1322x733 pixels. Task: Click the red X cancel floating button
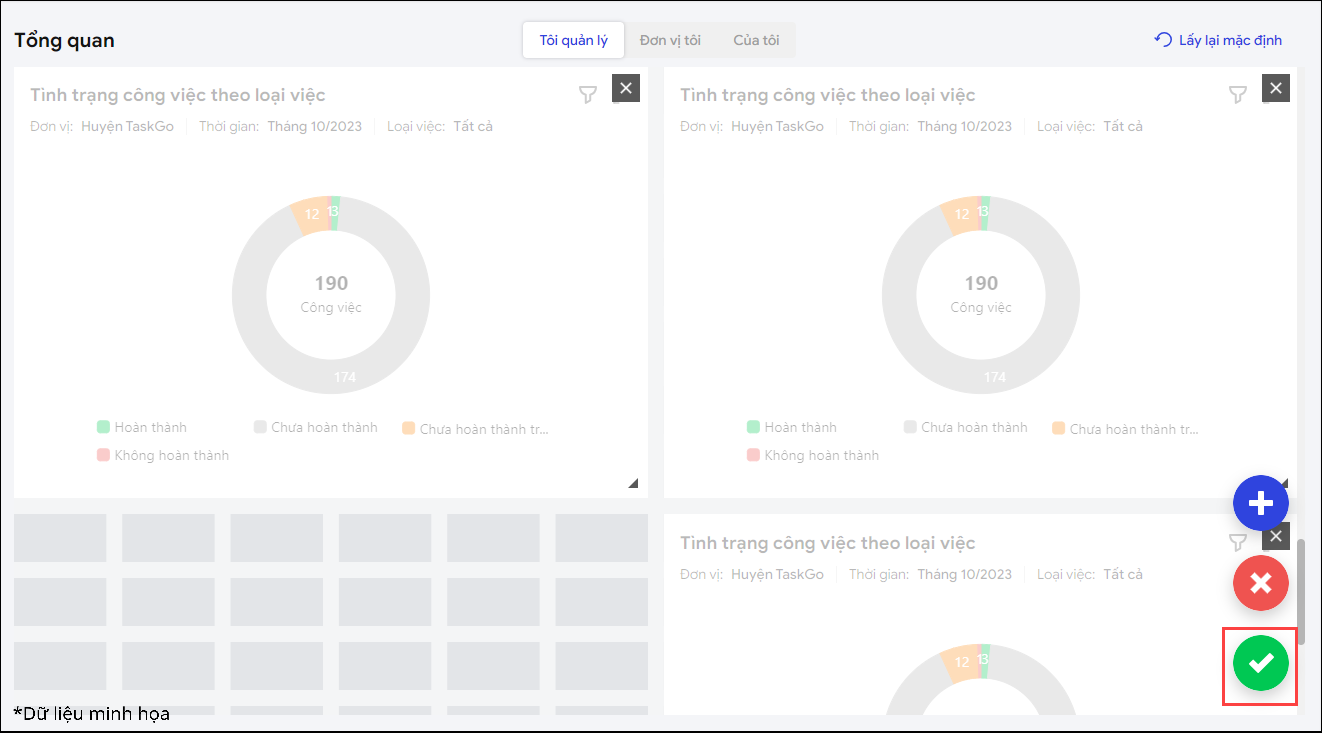click(x=1261, y=583)
